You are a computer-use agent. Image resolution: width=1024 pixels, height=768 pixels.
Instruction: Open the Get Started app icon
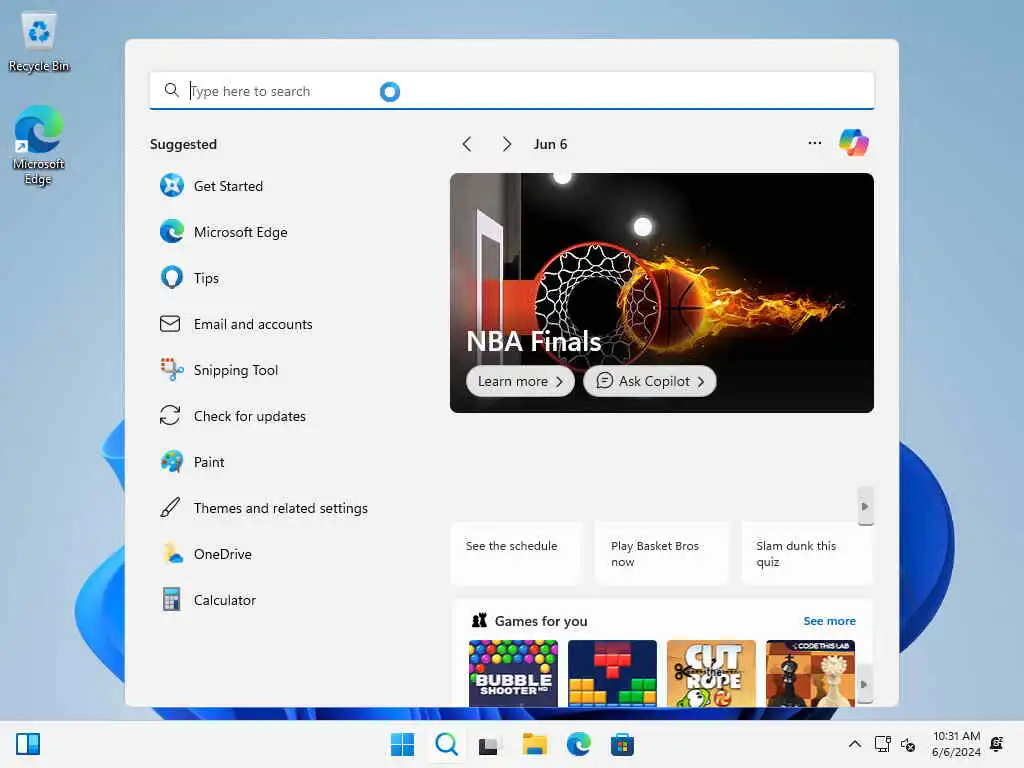(x=172, y=186)
